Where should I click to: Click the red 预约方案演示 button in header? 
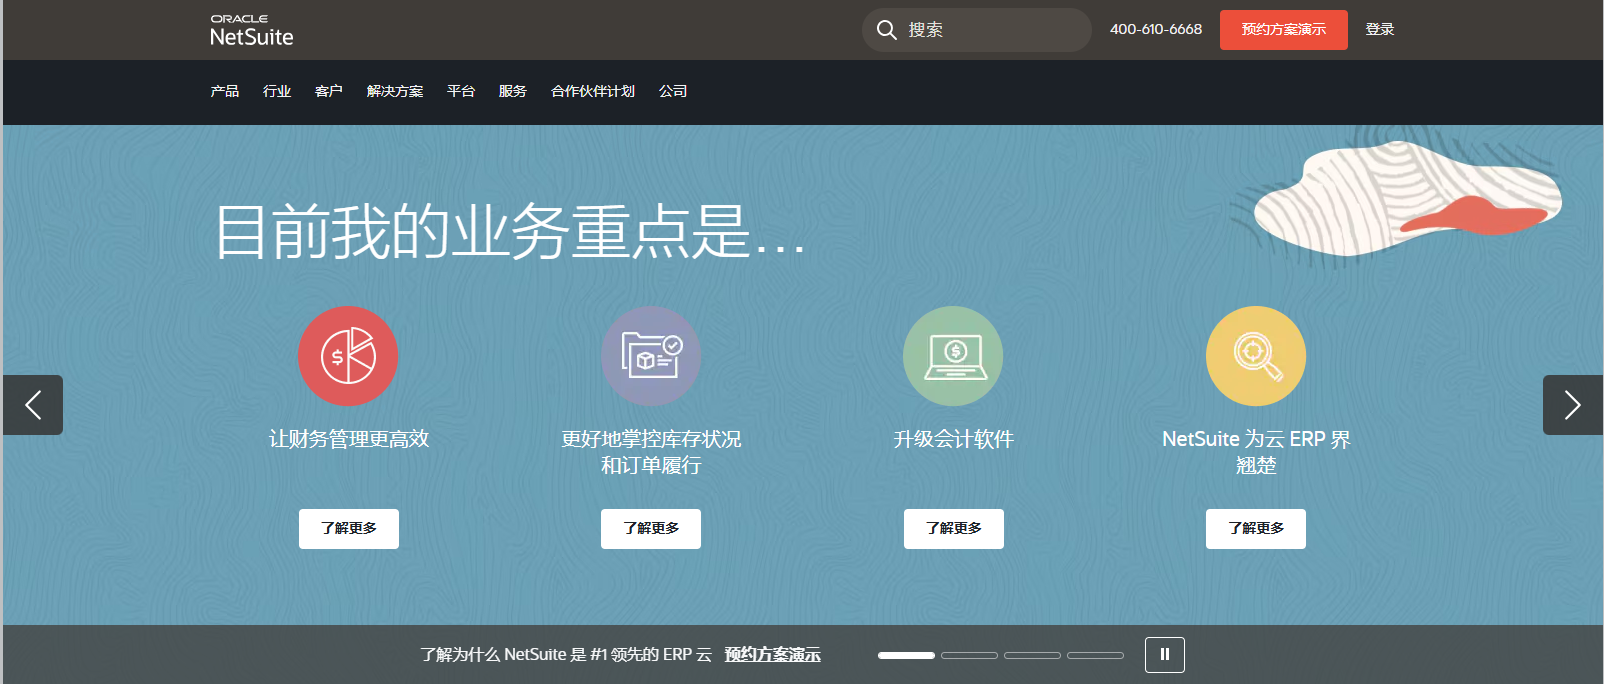(x=1284, y=30)
